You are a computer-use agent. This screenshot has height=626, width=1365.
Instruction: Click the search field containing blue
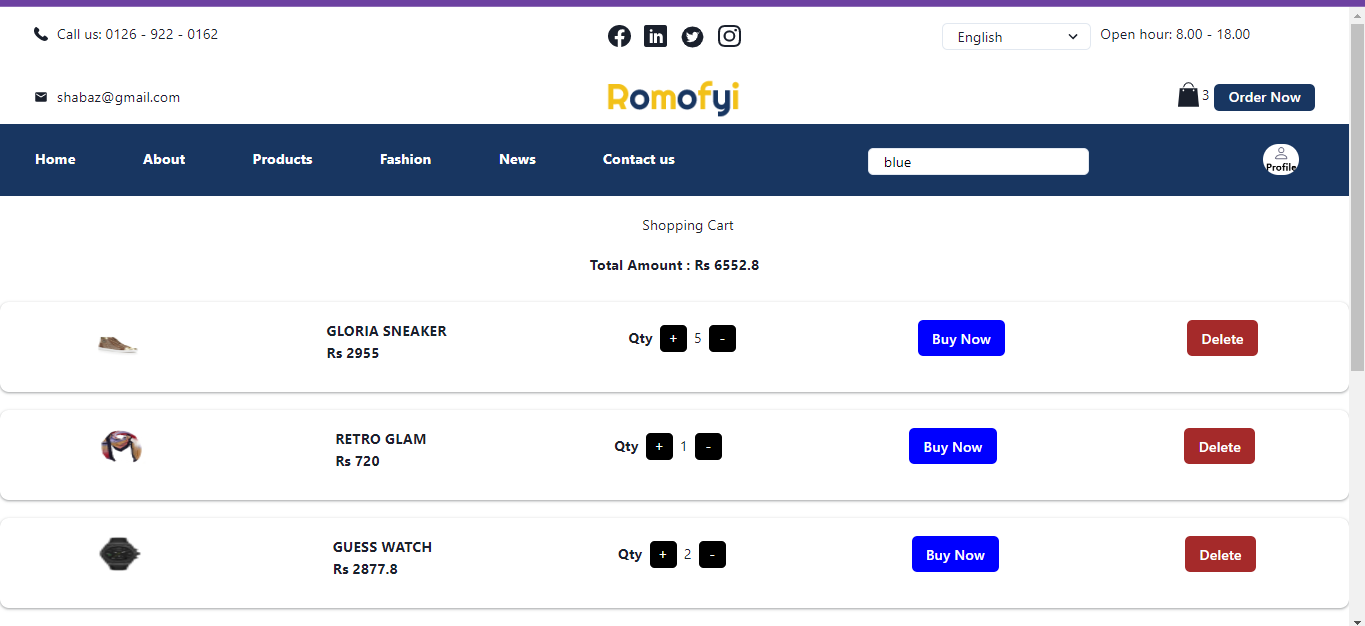pos(978,162)
